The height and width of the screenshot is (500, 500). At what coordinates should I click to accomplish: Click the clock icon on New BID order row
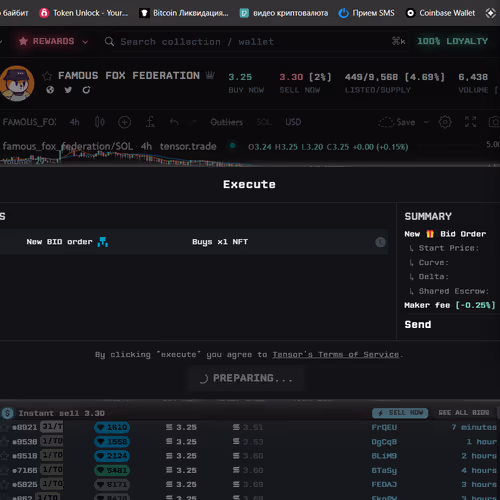[380, 242]
